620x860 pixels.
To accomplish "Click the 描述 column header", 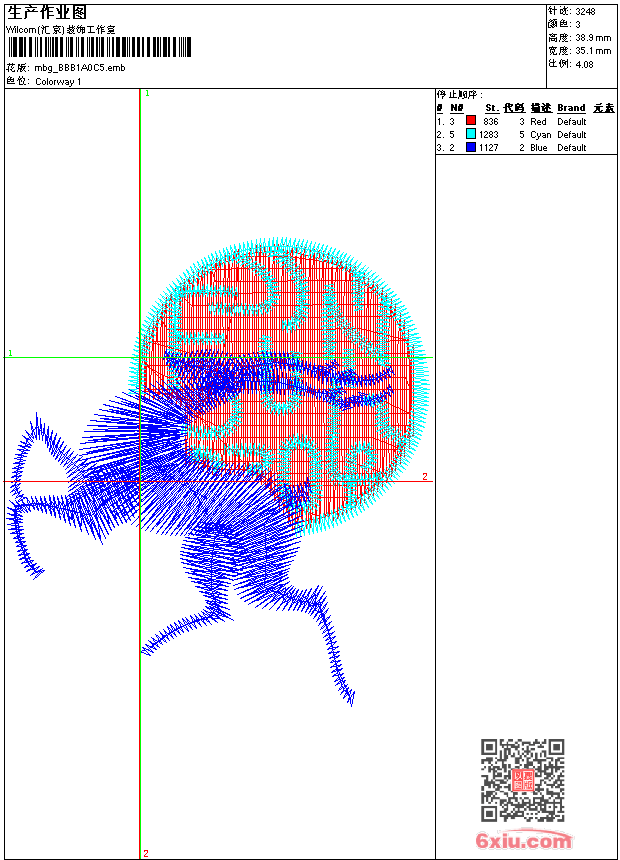I will [x=542, y=108].
